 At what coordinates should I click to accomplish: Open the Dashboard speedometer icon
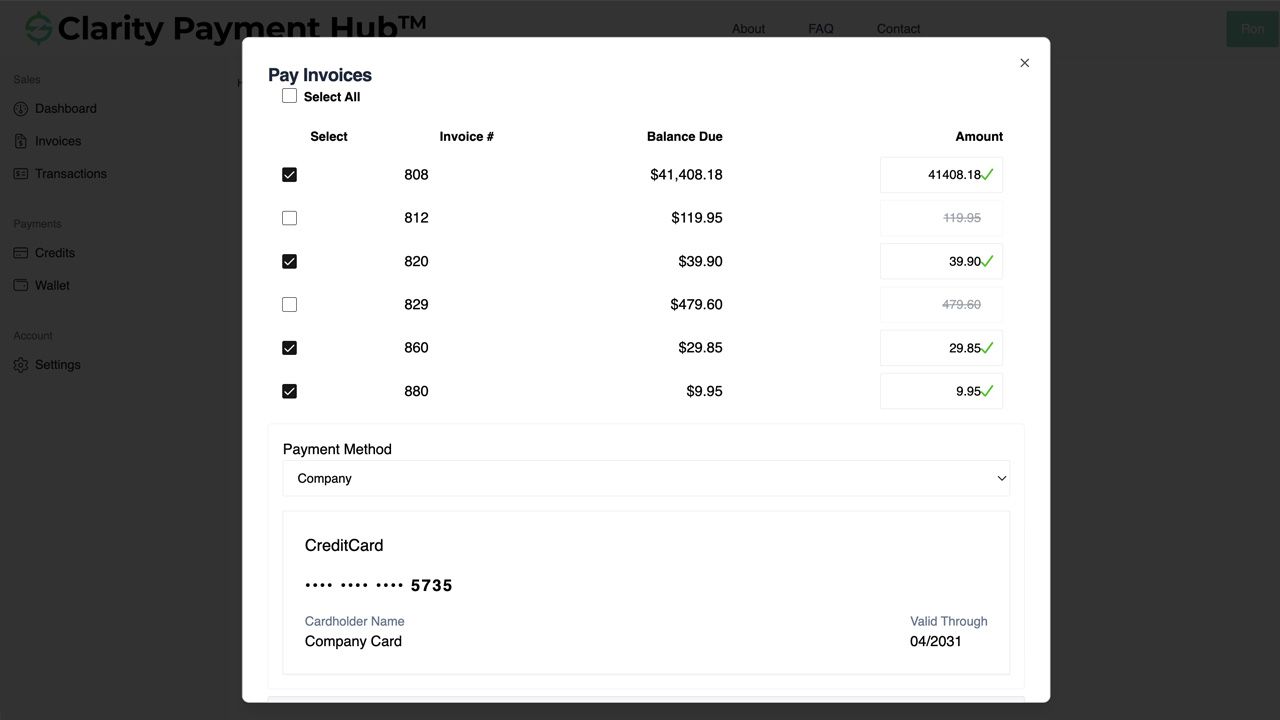coord(21,108)
